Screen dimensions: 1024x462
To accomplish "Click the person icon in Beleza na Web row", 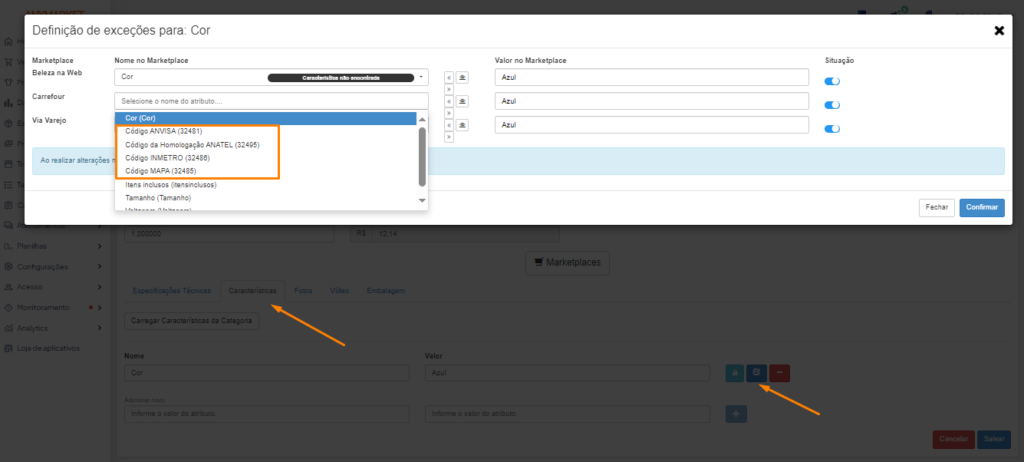I will 462,77.
